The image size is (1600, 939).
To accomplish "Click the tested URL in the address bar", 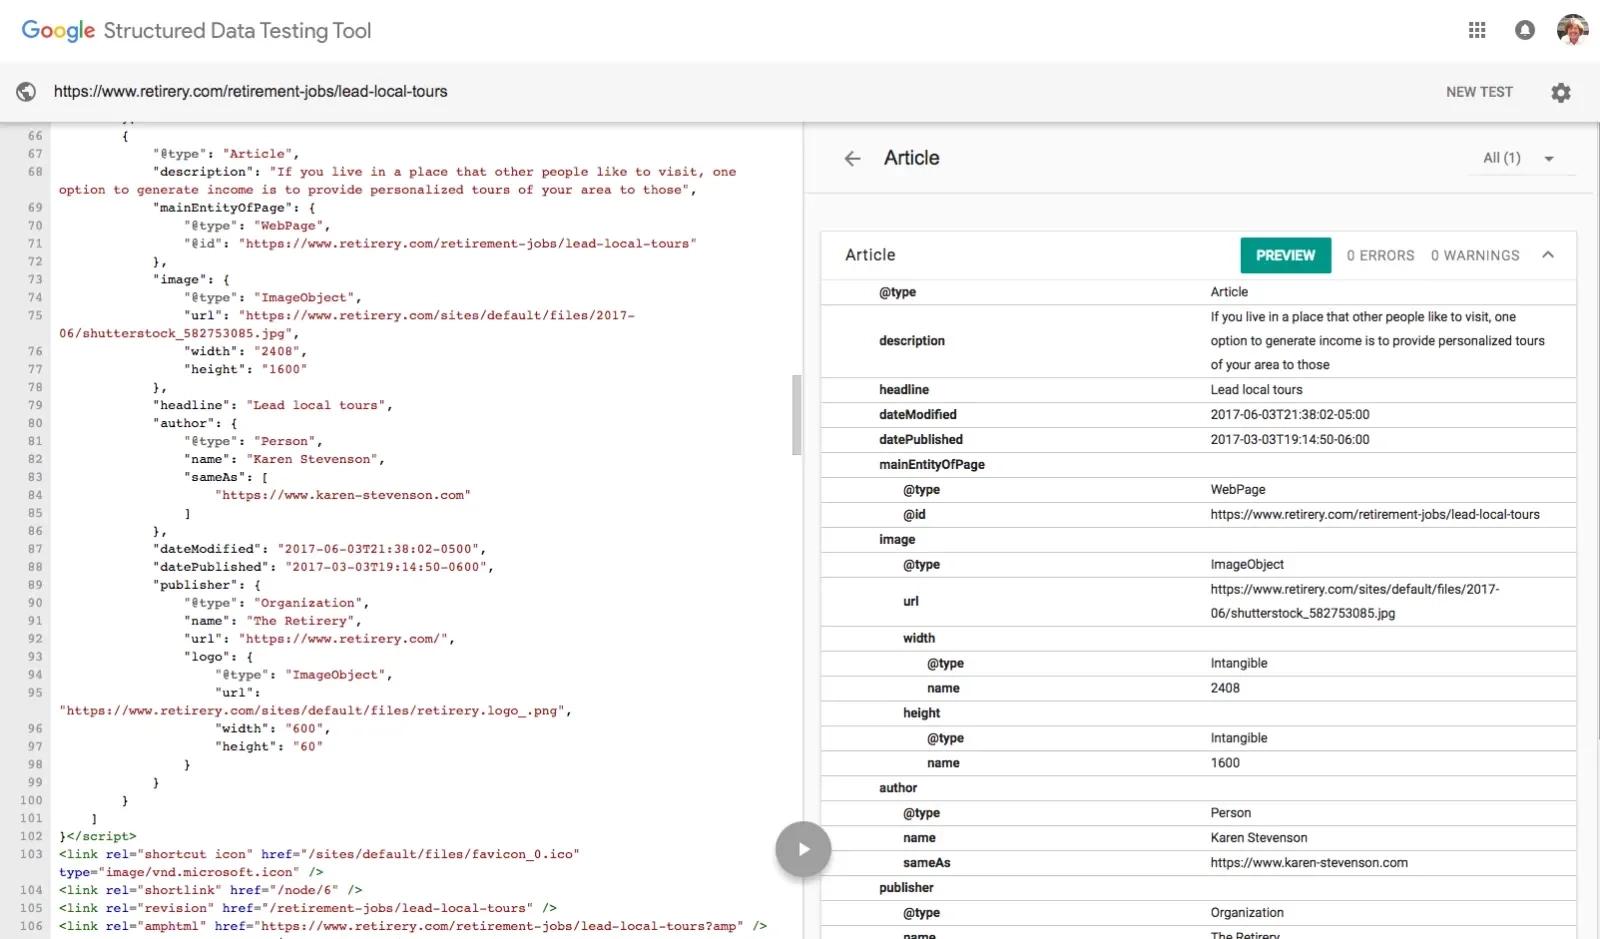I will 250,92.
